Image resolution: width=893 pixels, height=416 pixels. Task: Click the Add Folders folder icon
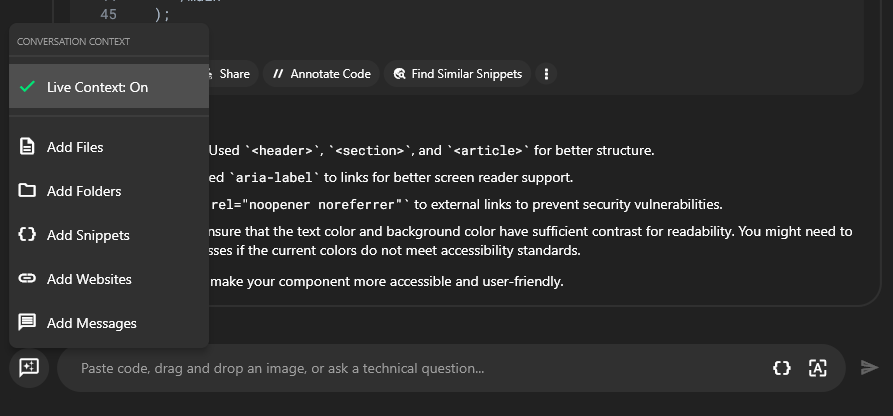[x=27, y=190]
